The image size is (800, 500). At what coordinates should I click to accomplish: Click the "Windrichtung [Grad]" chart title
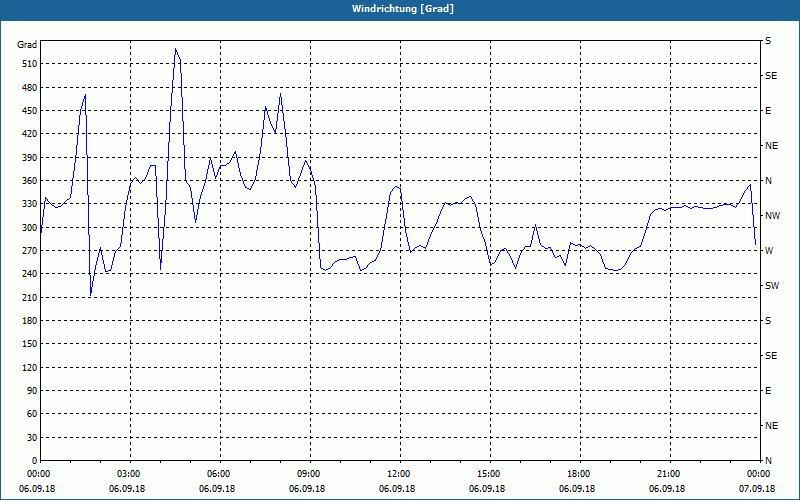click(403, 9)
